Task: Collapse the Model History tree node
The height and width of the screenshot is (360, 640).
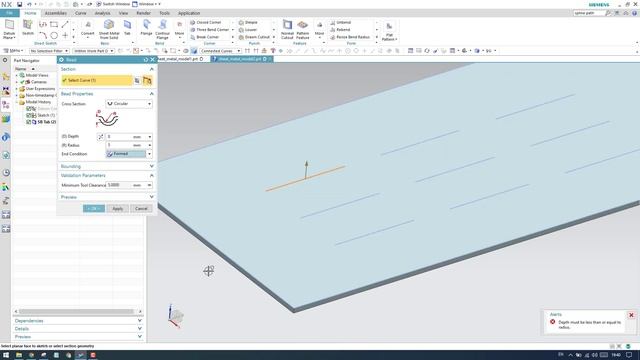Action: (17, 102)
